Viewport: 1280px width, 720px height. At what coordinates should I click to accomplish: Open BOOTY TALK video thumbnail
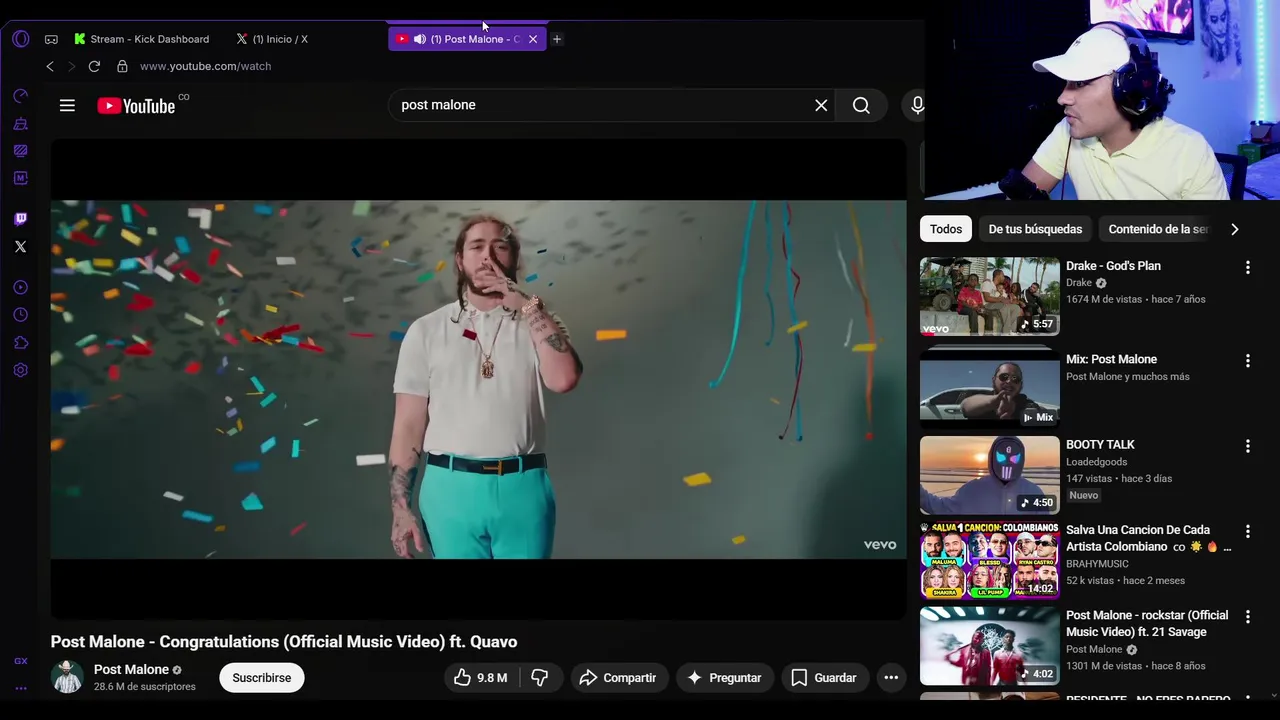pyautogui.click(x=989, y=475)
